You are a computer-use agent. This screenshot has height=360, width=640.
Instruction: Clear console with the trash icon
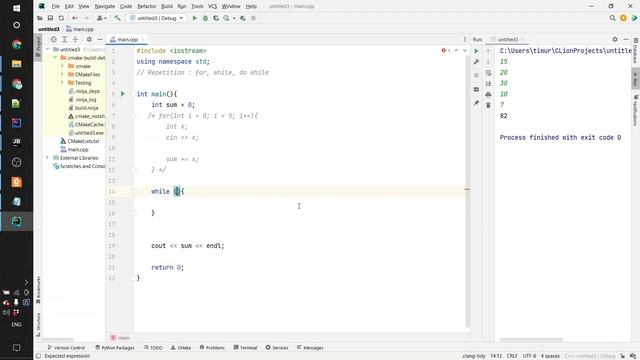coord(489,105)
